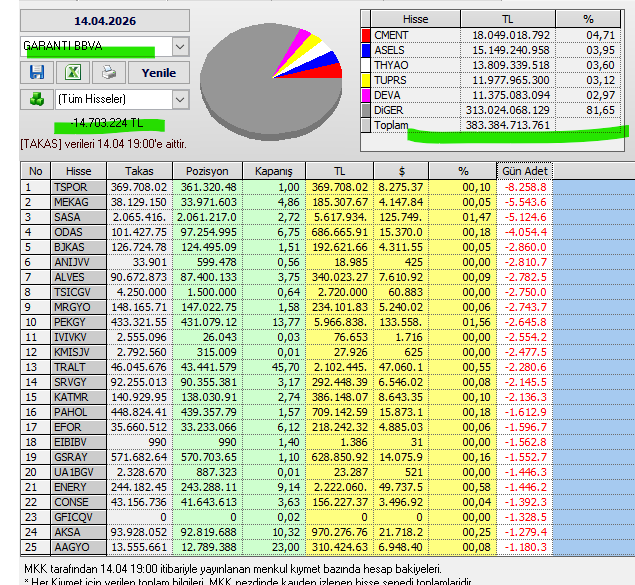Viewport: 635px width, 585px height.
Task: Select the AKSA stock cell
Action: pos(79,532)
